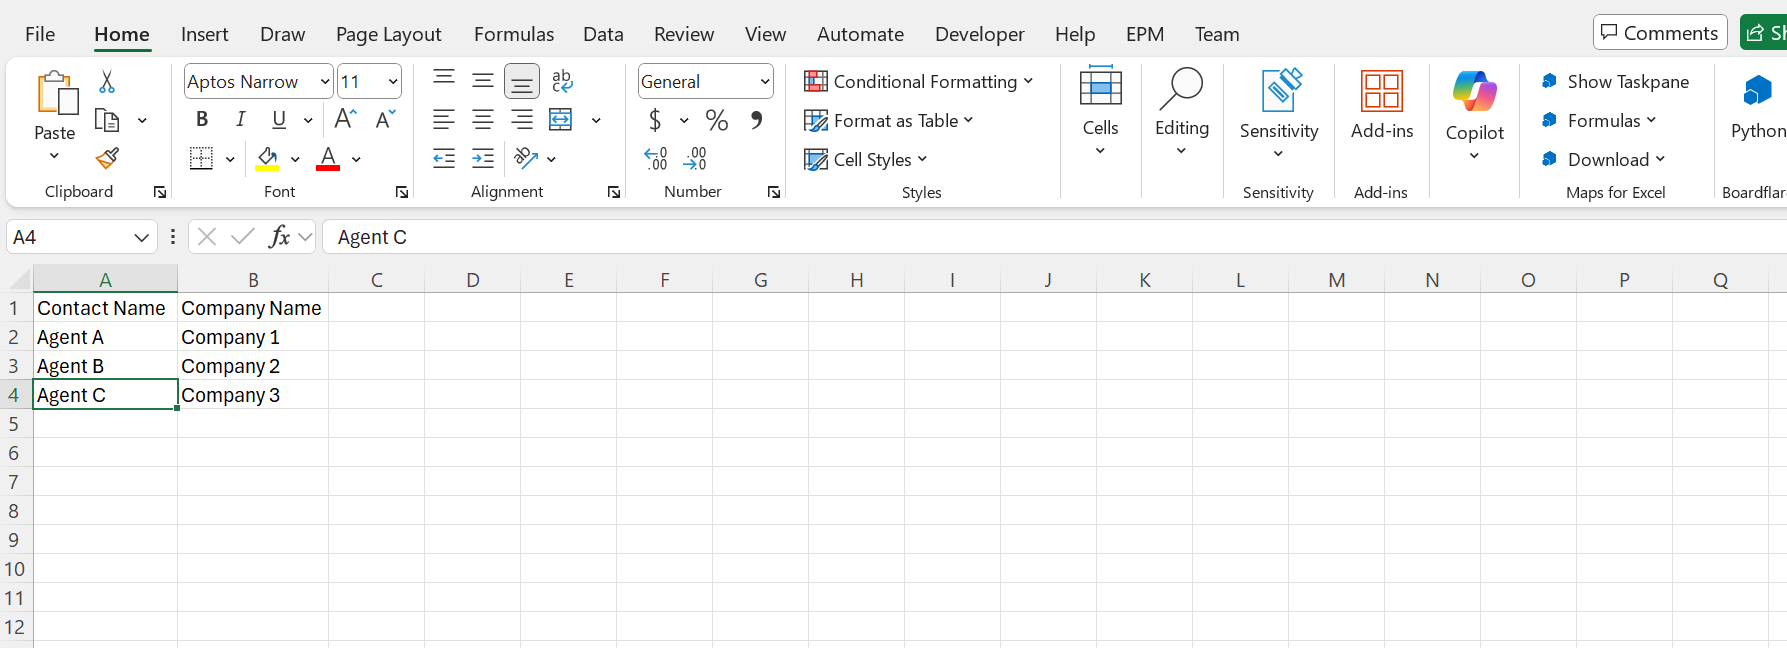Open the Comments button
1787x648 pixels.
(x=1660, y=33)
